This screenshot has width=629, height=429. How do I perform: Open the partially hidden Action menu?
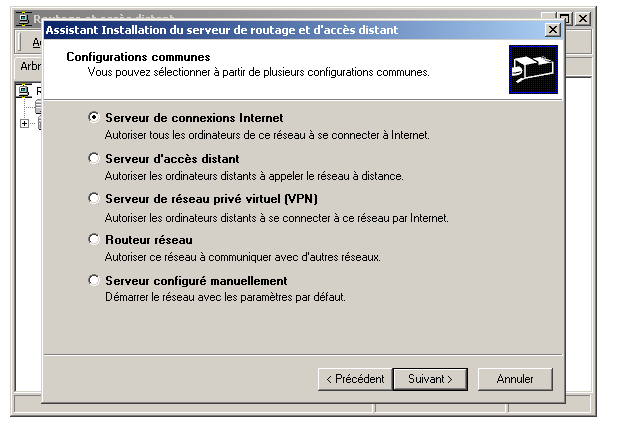(37, 43)
